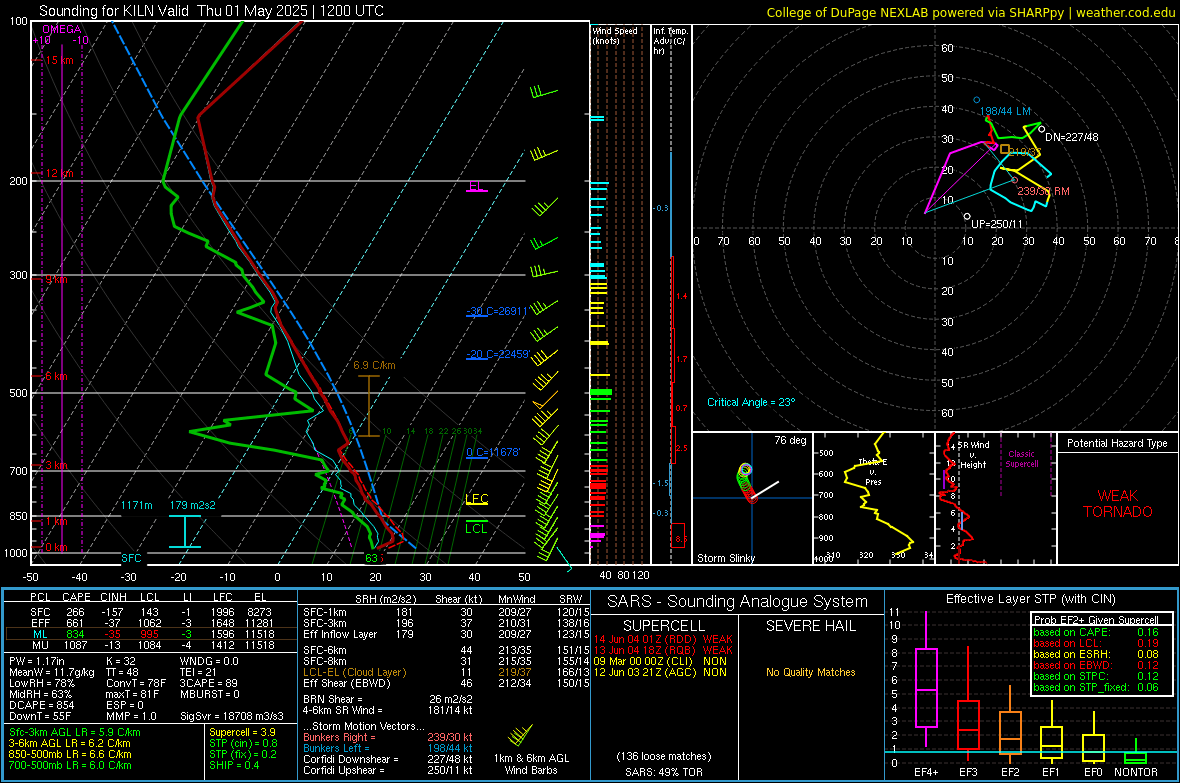Click the '1km & 6km AGL Wind Barbs' icon
The height and width of the screenshot is (783, 1180).
point(522,735)
